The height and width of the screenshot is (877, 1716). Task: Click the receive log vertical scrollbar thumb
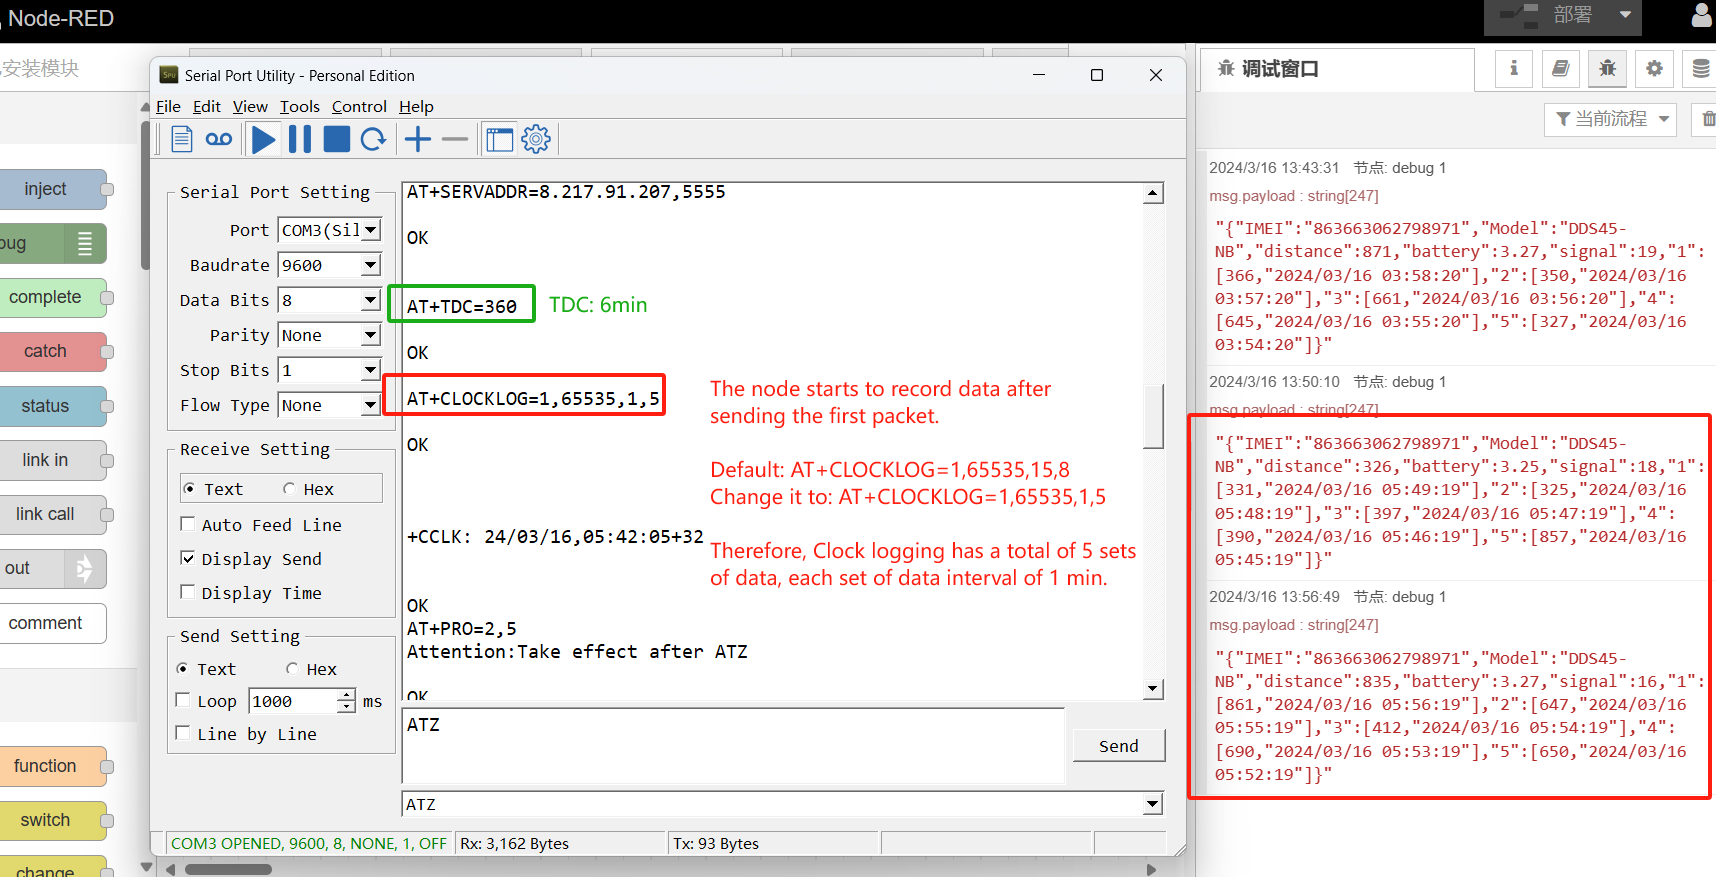(x=1153, y=417)
